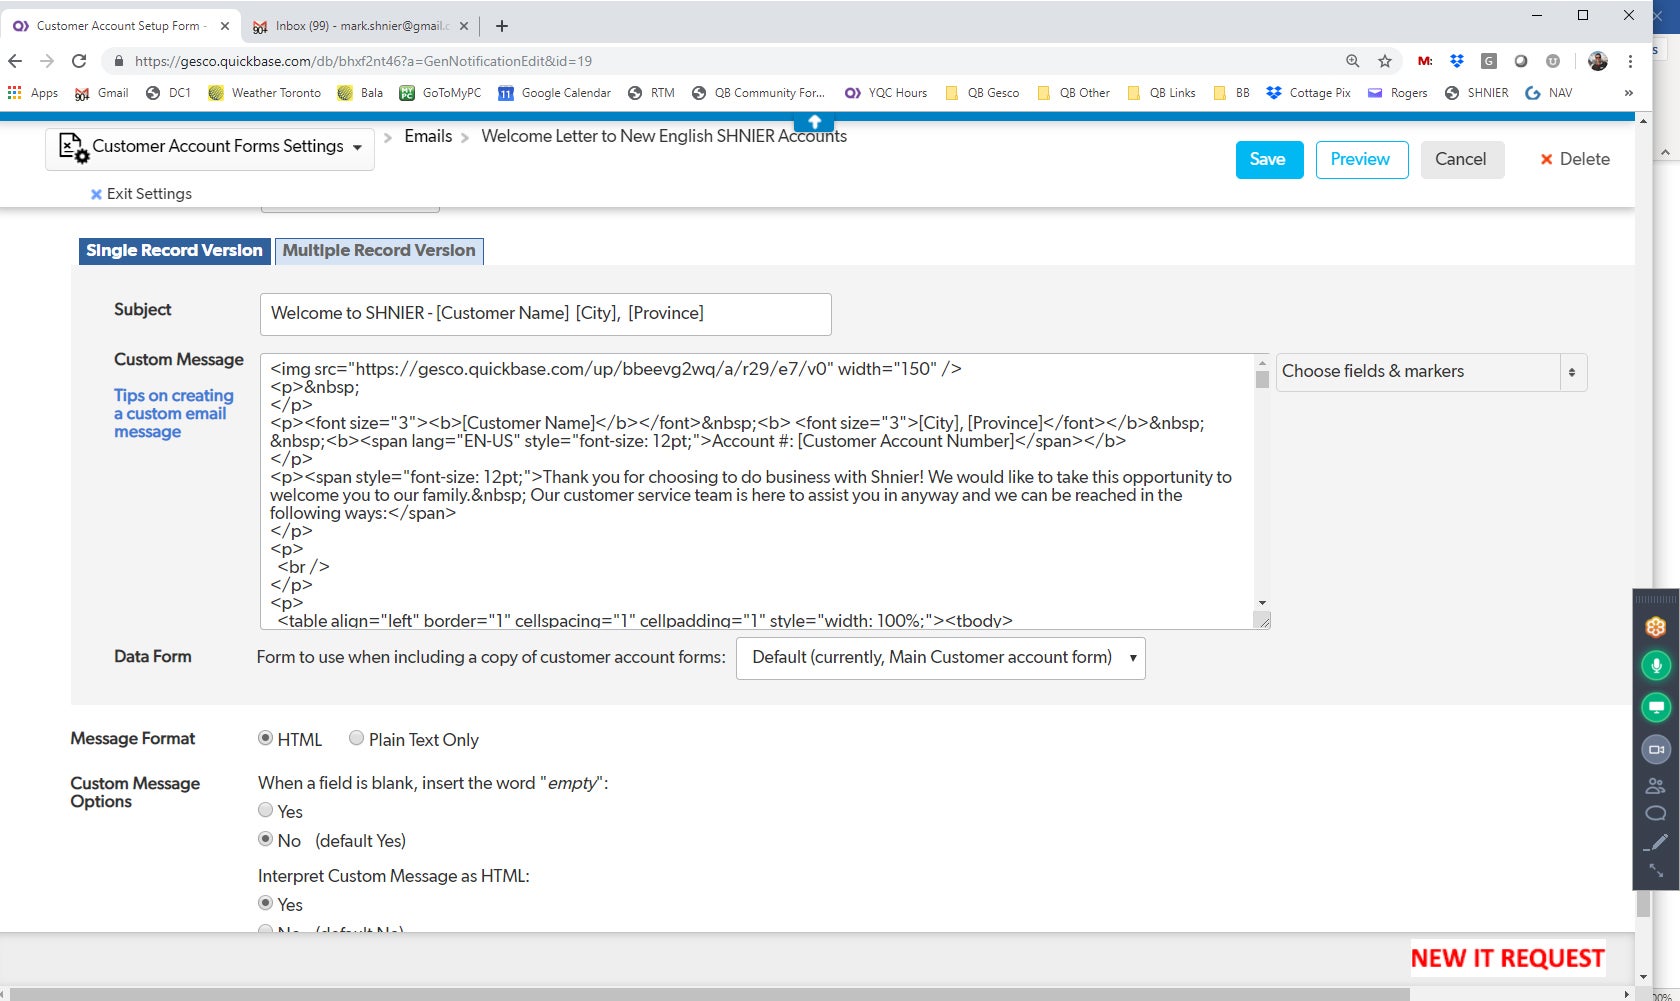Turn on the webcam camera icon
Image resolution: width=1680 pixels, height=1001 pixels.
(1656, 749)
